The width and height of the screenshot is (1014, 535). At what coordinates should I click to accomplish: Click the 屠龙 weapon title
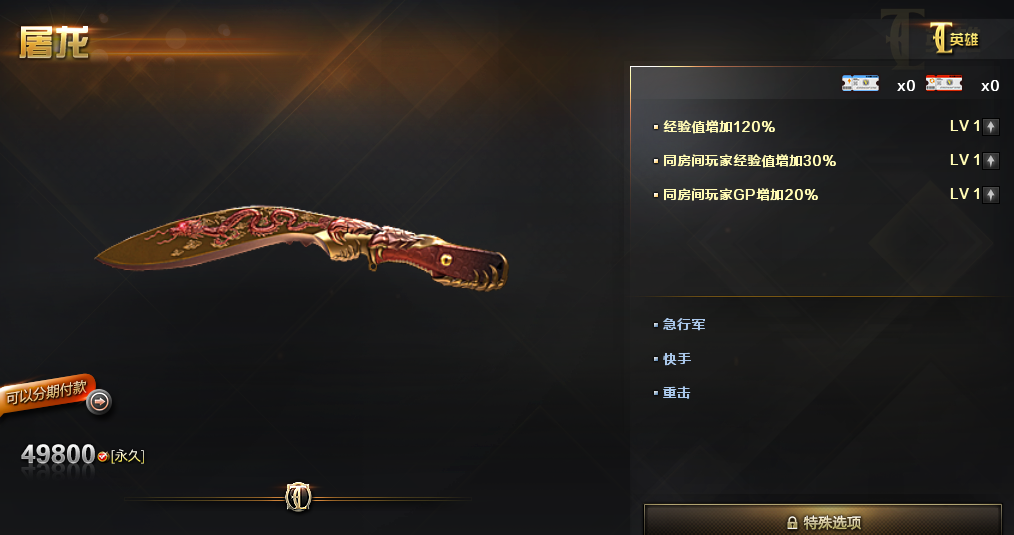tap(54, 43)
